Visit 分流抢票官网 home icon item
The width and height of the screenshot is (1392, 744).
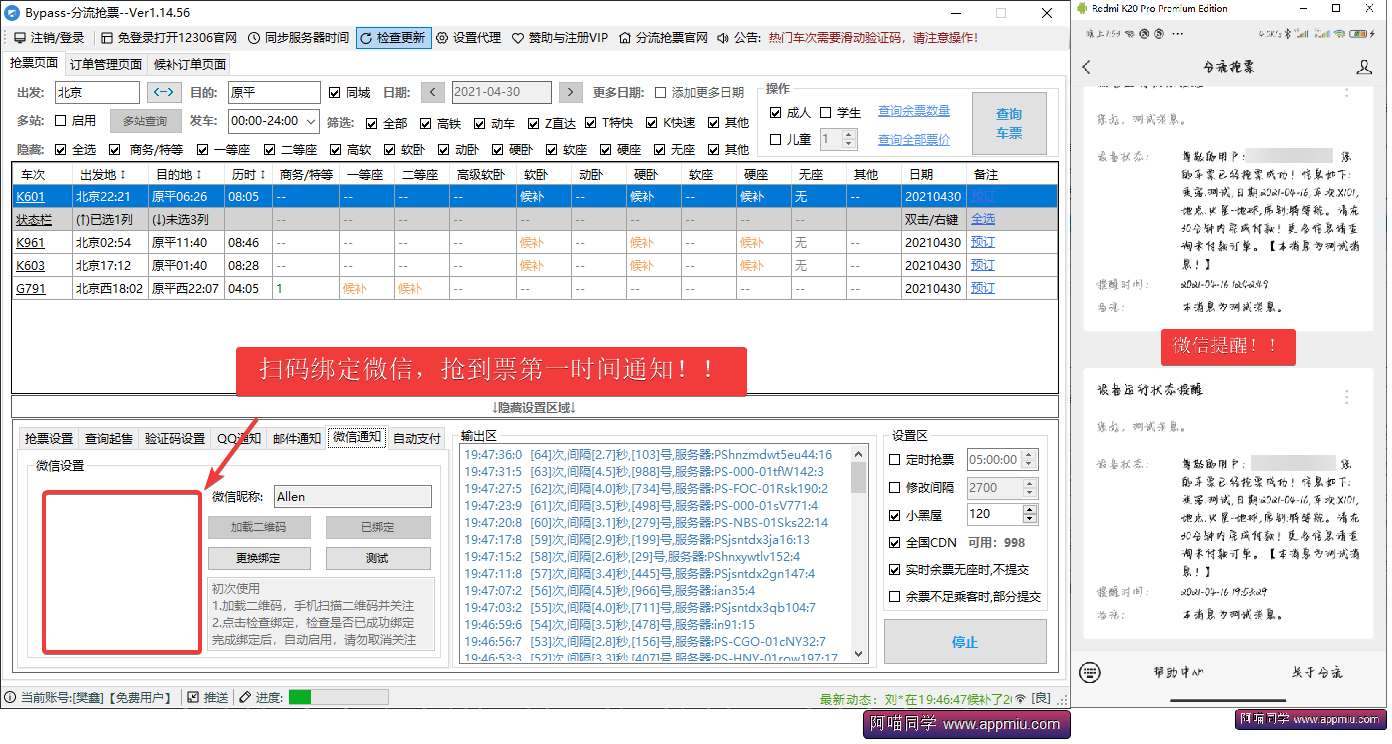point(662,38)
